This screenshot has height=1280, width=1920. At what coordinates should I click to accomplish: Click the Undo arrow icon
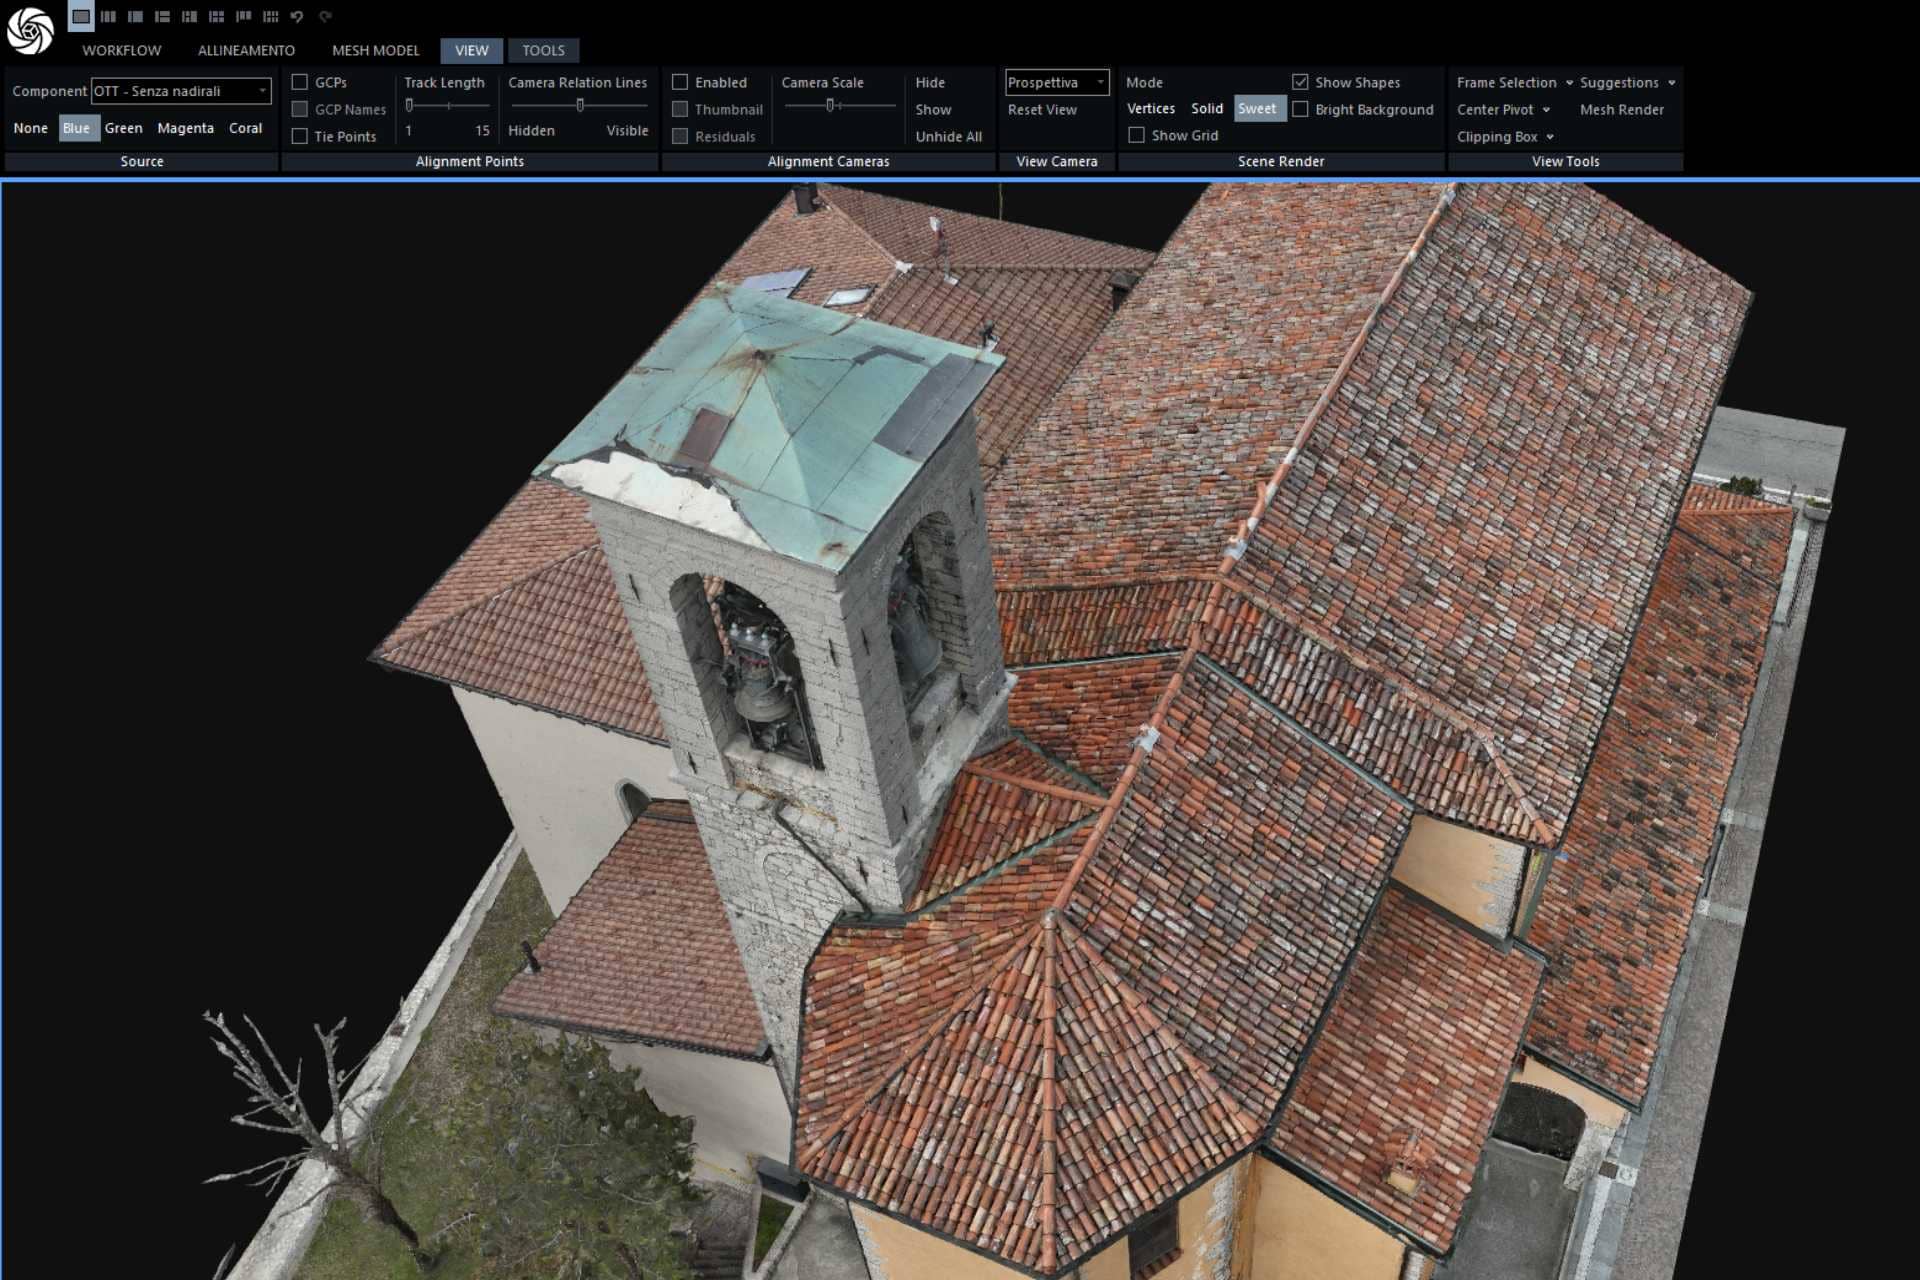pos(297,16)
